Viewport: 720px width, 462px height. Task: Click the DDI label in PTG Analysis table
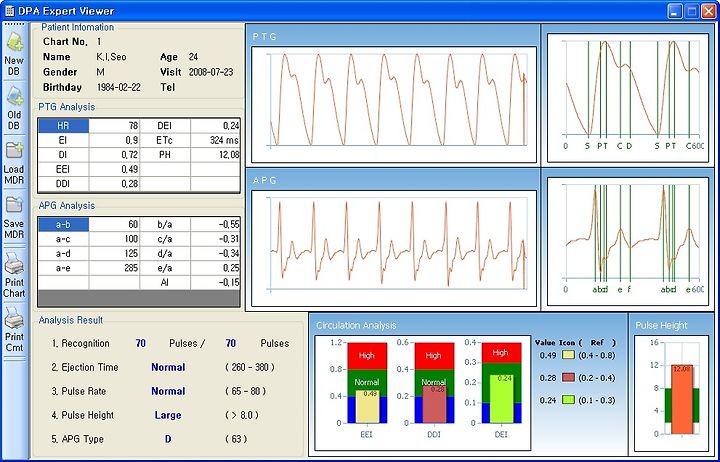point(63,184)
